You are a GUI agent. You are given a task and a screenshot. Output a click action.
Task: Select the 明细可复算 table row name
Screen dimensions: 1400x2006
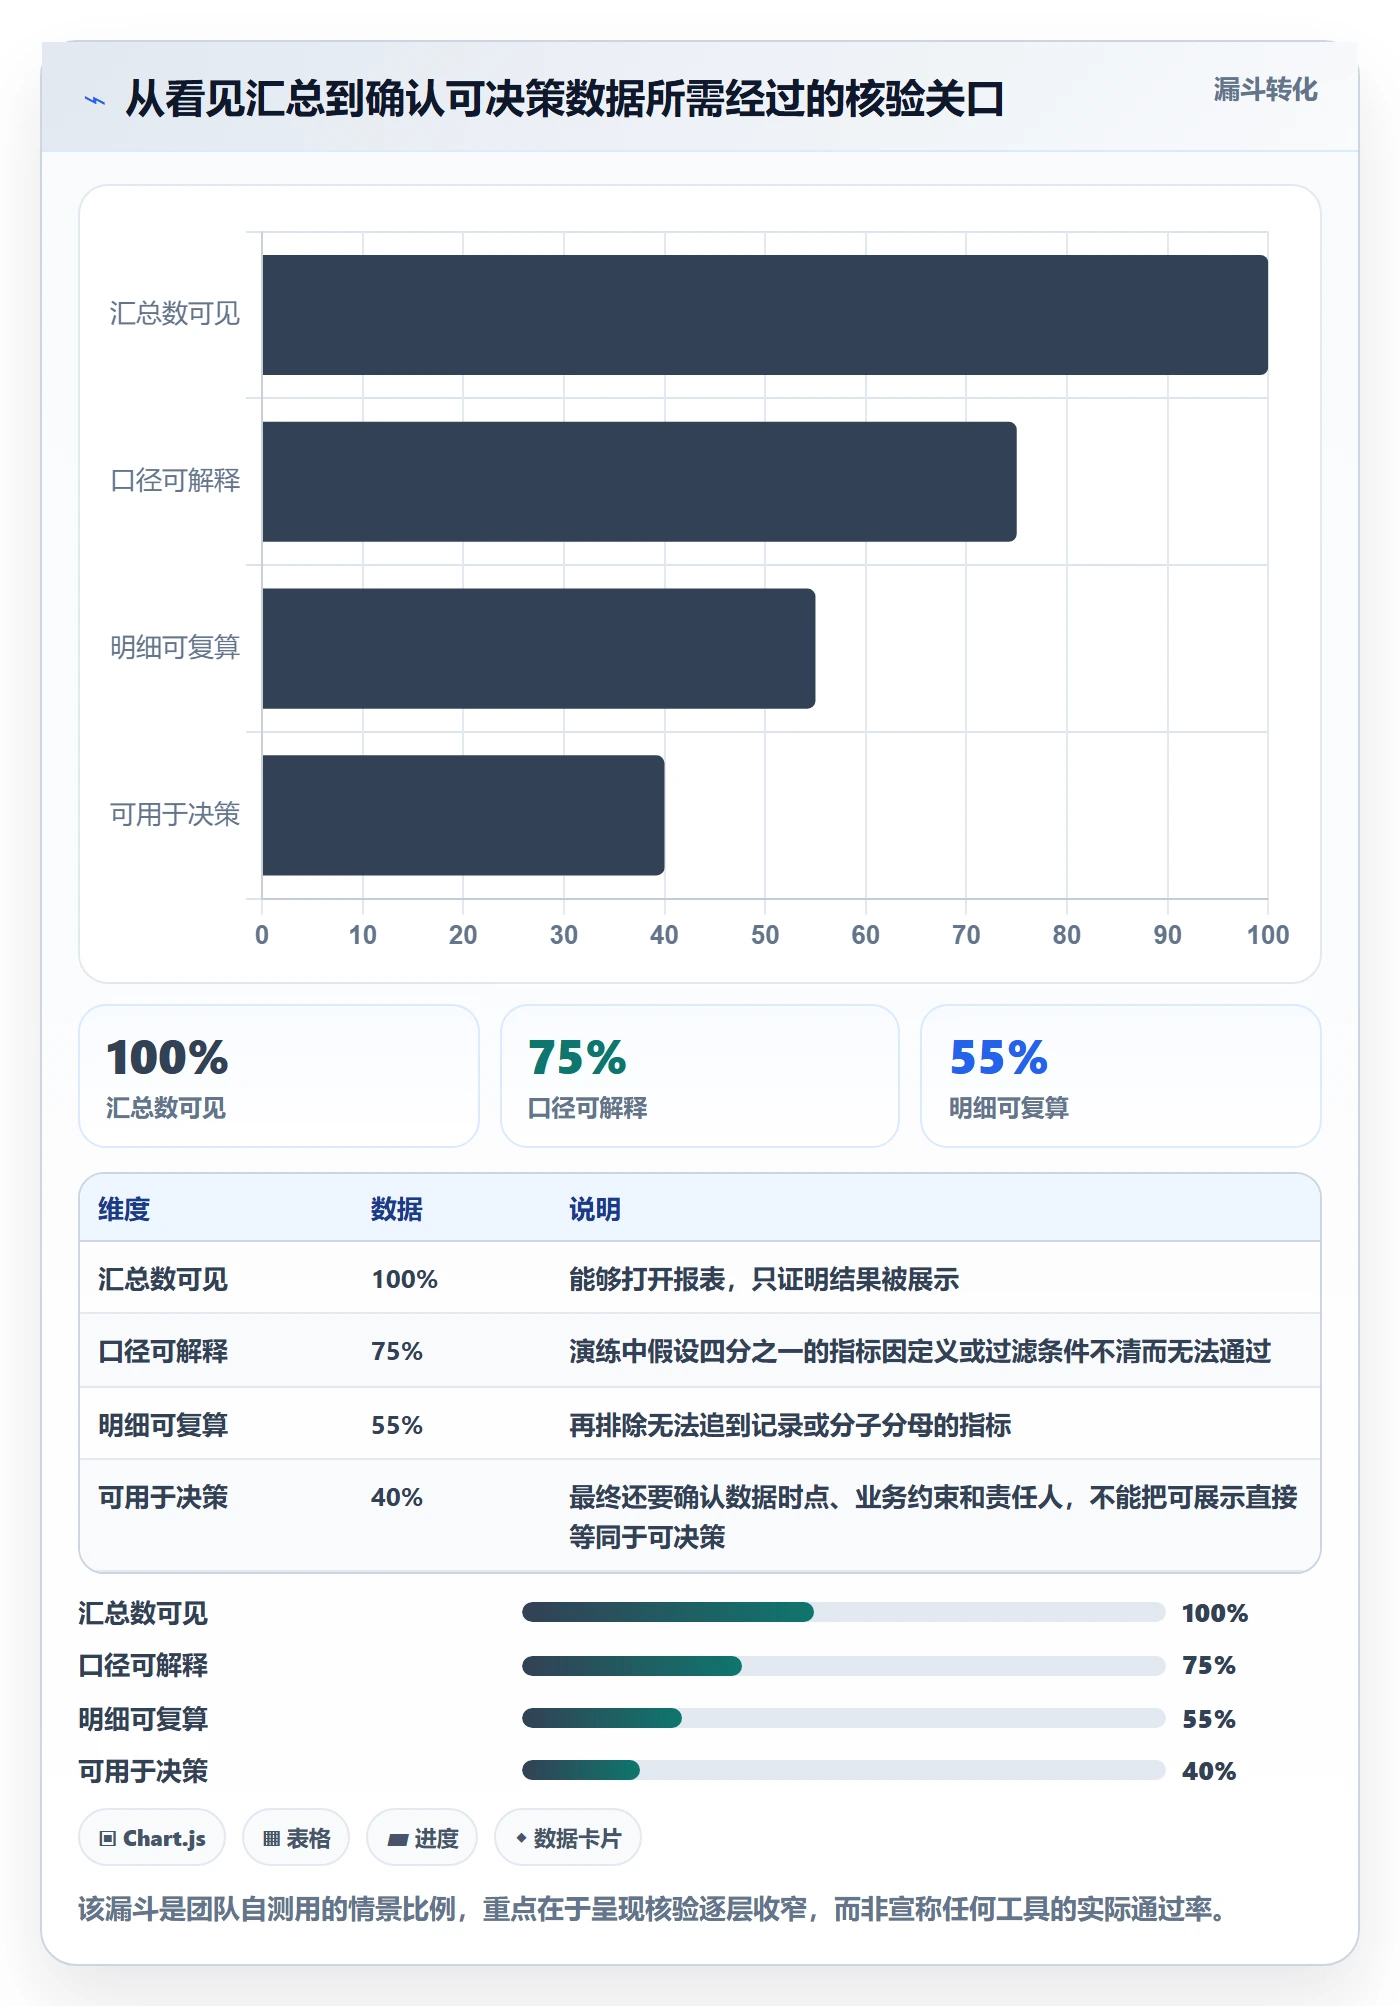coord(163,1425)
